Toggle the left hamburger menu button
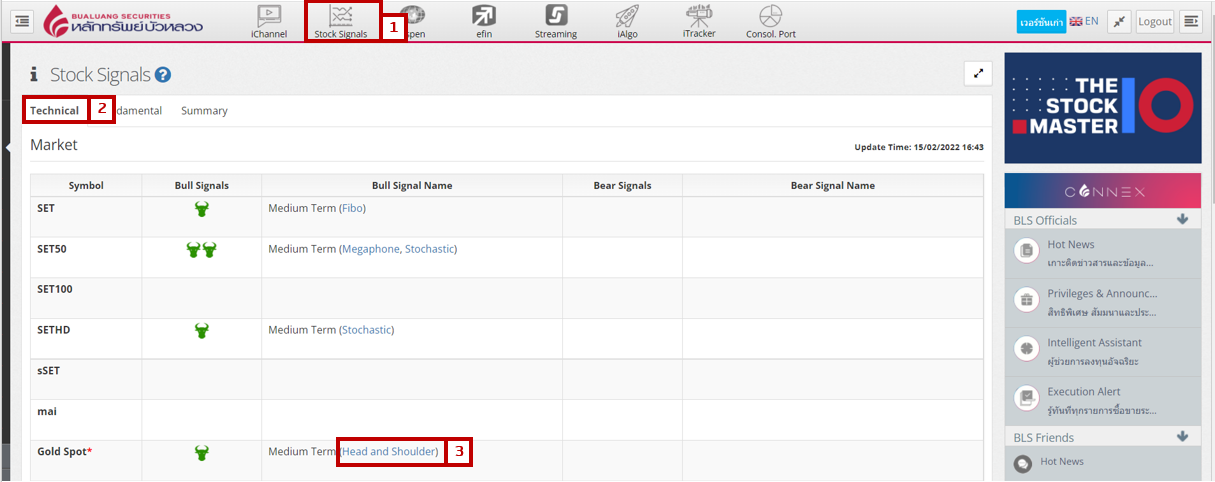 pos(22,21)
